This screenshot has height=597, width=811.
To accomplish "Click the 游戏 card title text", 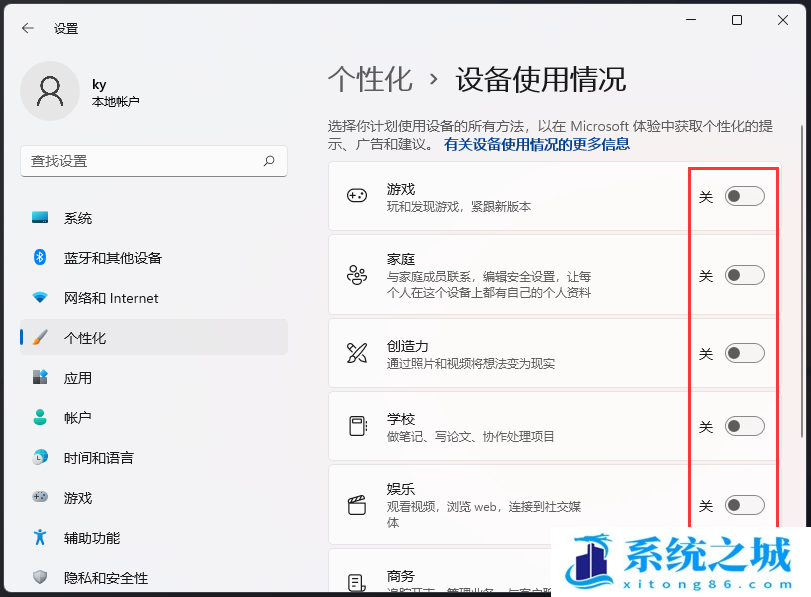I will click(401, 189).
